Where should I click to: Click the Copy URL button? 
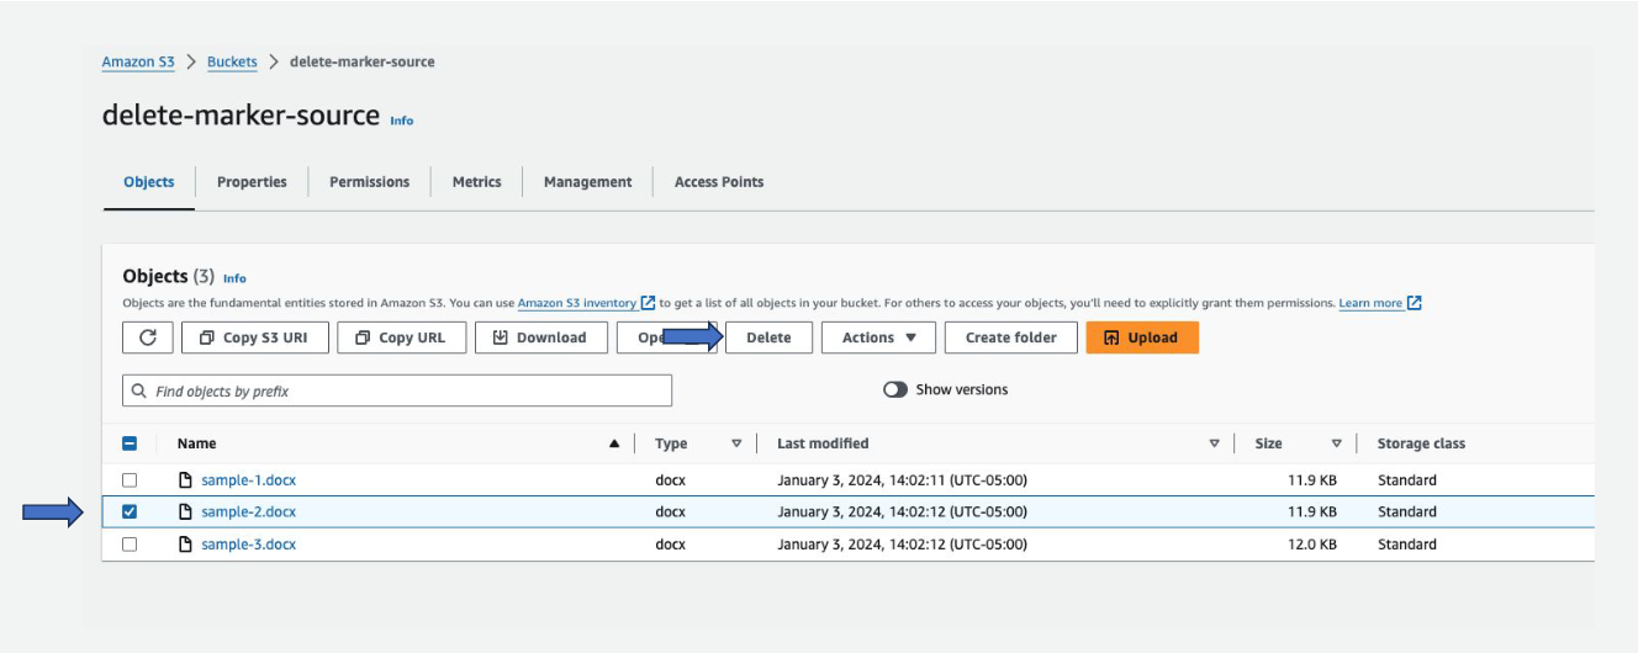tap(402, 338)
